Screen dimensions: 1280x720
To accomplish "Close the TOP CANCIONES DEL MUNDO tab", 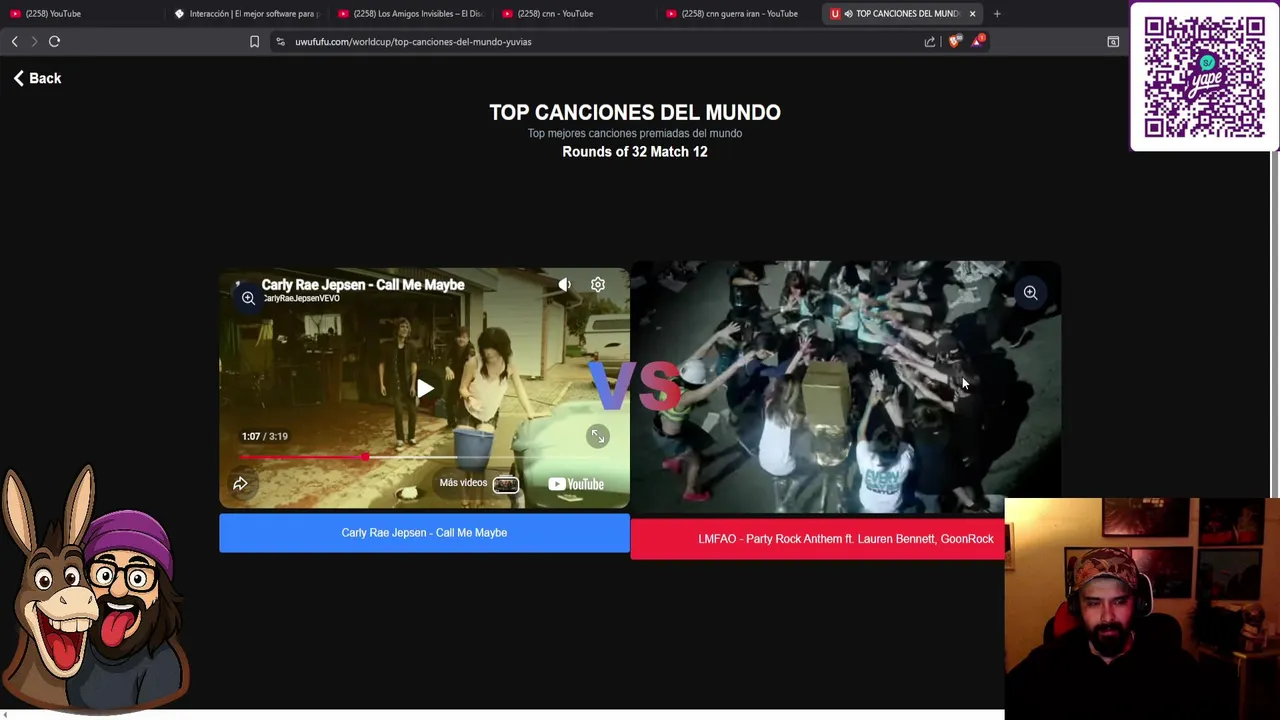I will pyautogui.click(x=972, y=14).
